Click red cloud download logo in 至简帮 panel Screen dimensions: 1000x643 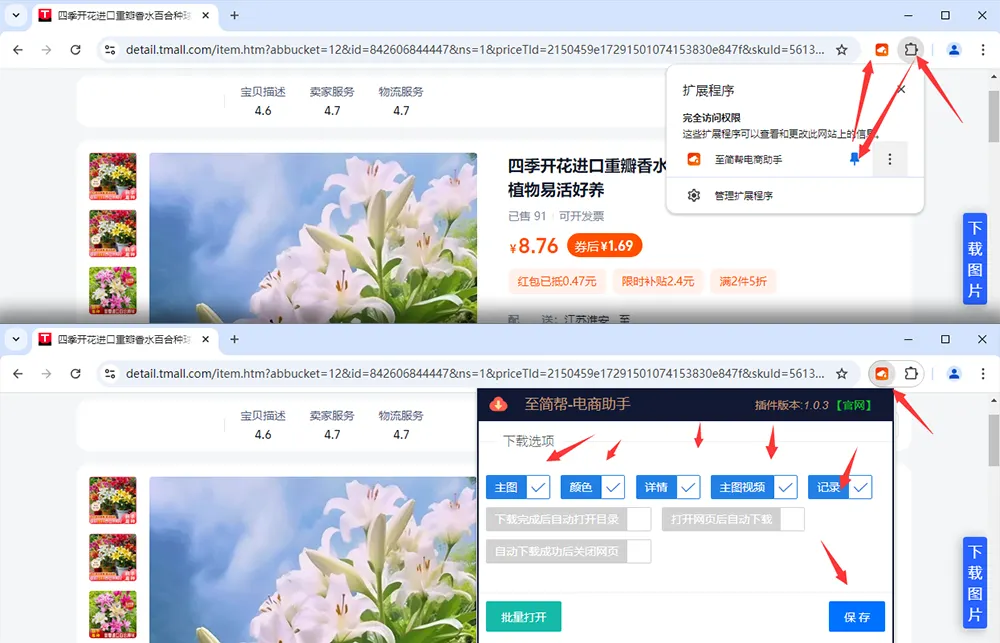pos(498,404)
